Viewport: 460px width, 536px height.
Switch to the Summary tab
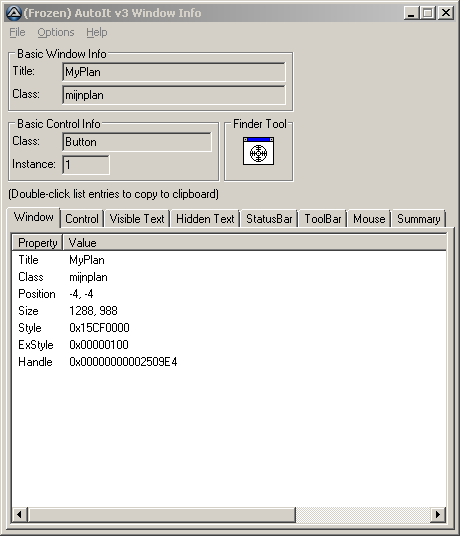point(419,219)
